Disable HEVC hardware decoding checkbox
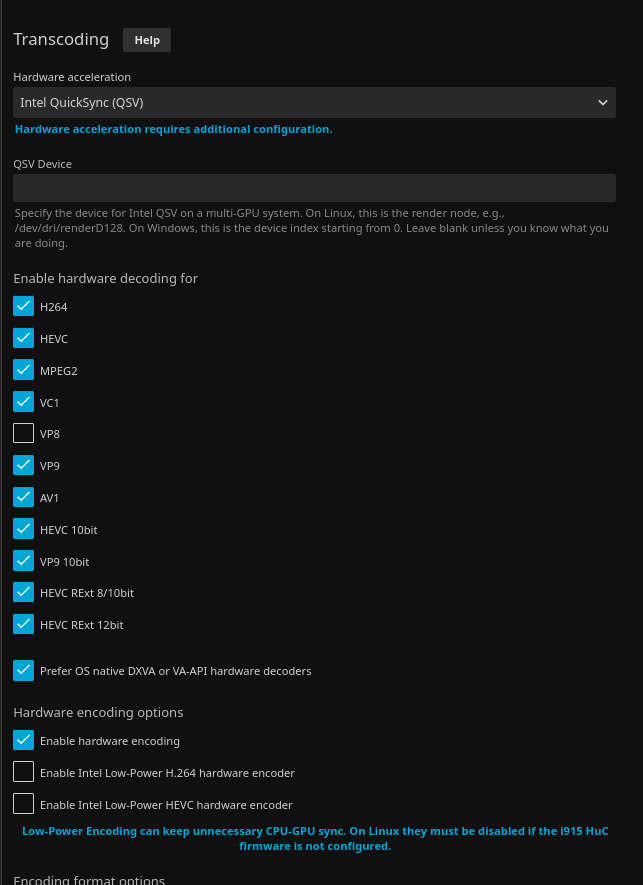This screenshot has height=885, width=643. point(24,338)
